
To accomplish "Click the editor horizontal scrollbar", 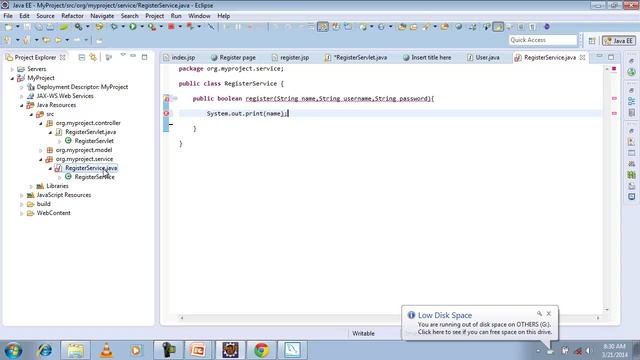I will tap(389, 318).
